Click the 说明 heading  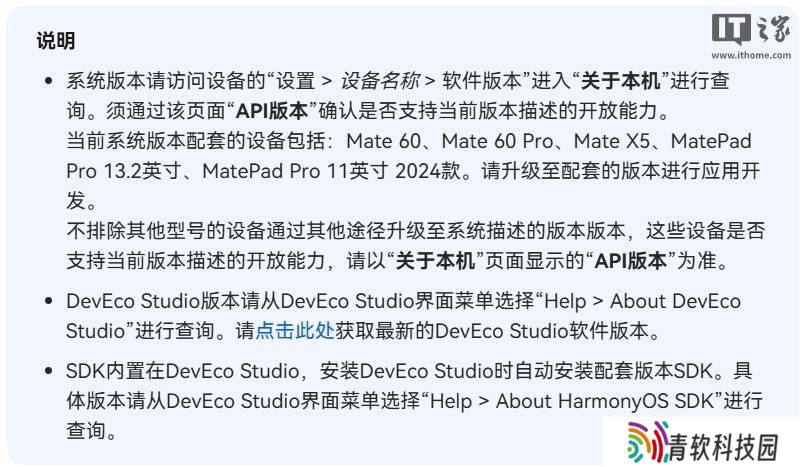point(56,40)
